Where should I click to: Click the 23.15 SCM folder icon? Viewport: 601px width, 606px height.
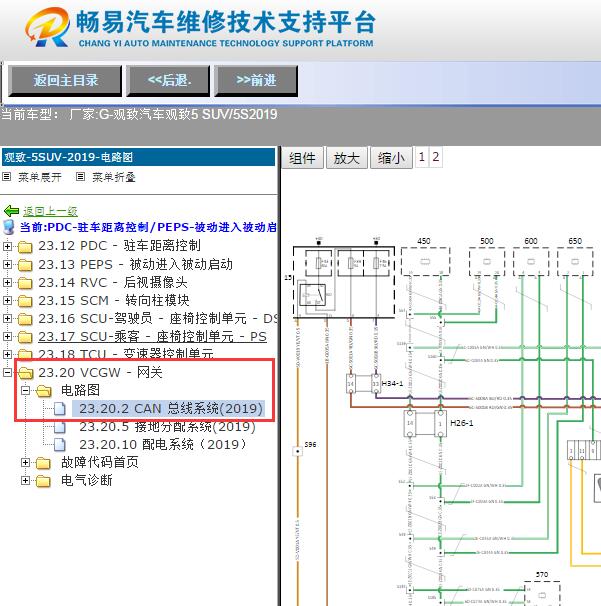coord(25,301)
